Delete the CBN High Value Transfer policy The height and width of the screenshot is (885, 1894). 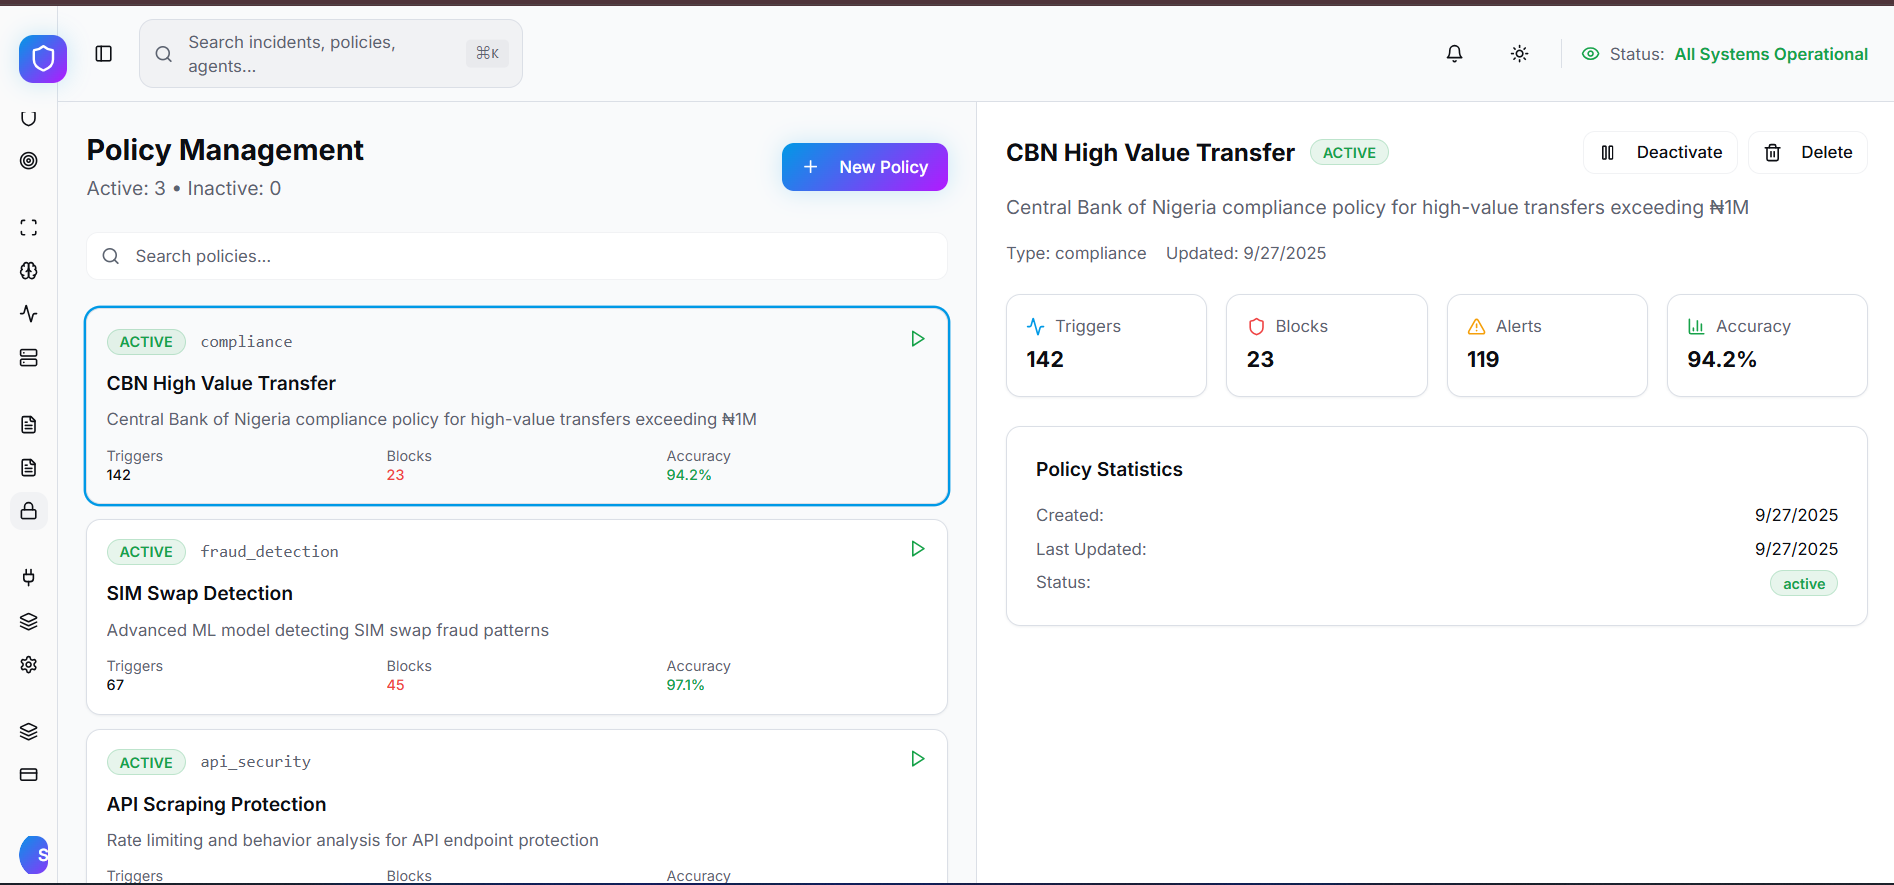pos(1808,153)
